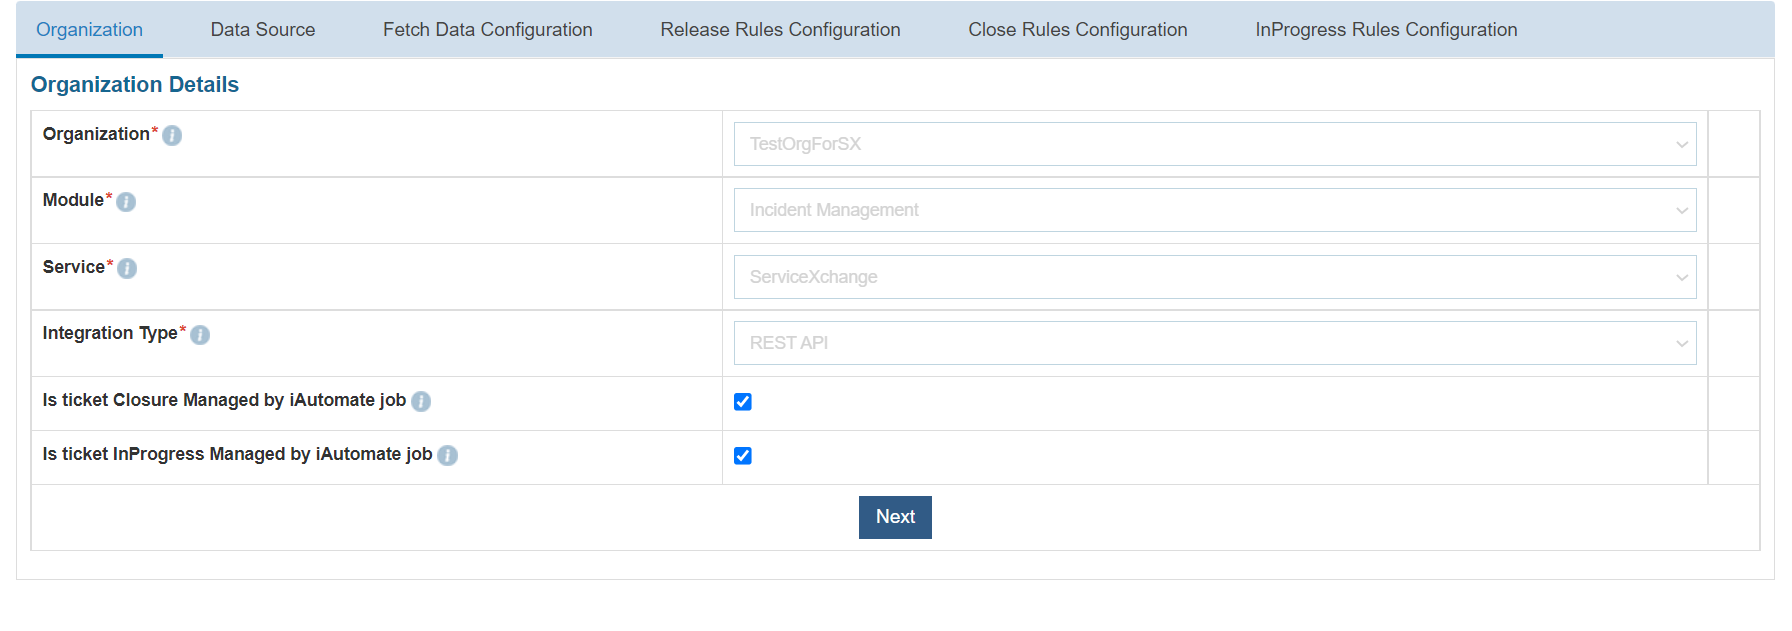The width and height of the screenshot is (1792, 631).
Task: Go to Release Rules Configuration tab
Action: coord(780,30)
